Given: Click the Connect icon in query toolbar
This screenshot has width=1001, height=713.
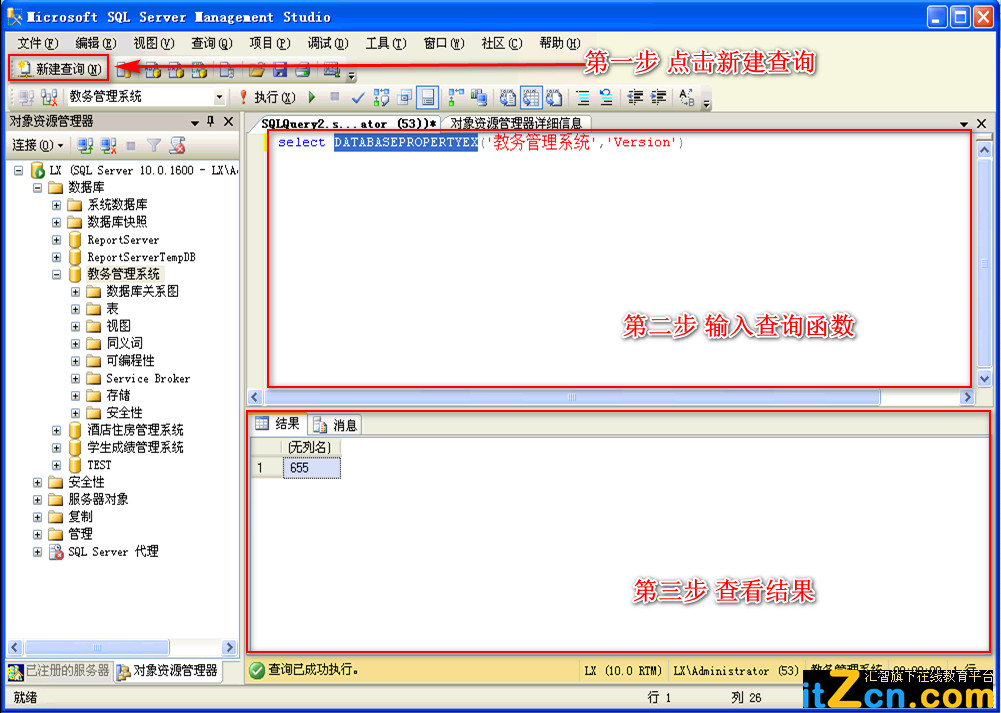Looking at the screenshot, I should pos(26,97).
